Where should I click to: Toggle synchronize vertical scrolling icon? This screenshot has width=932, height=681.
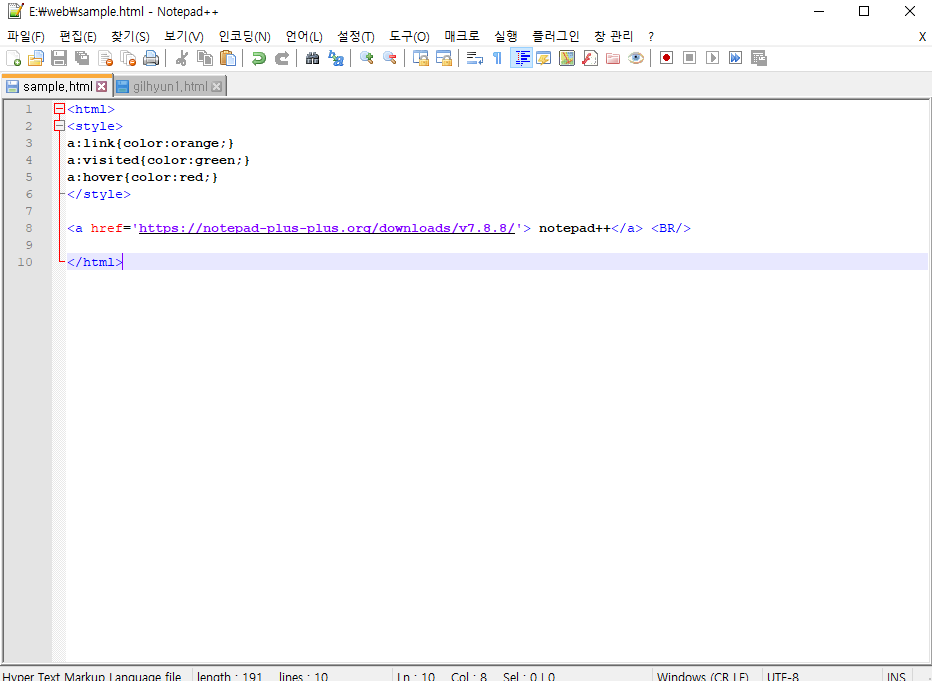pos(421,58)
